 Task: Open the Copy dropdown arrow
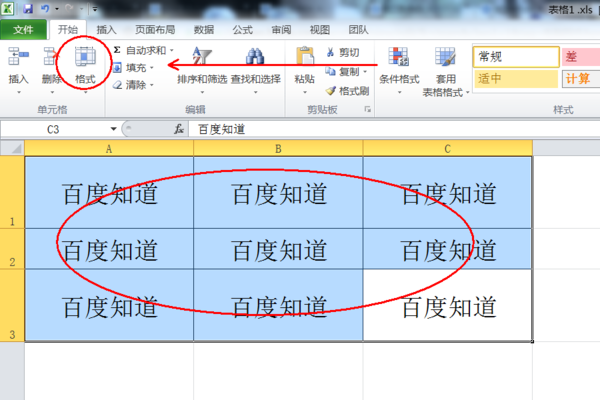365,72
